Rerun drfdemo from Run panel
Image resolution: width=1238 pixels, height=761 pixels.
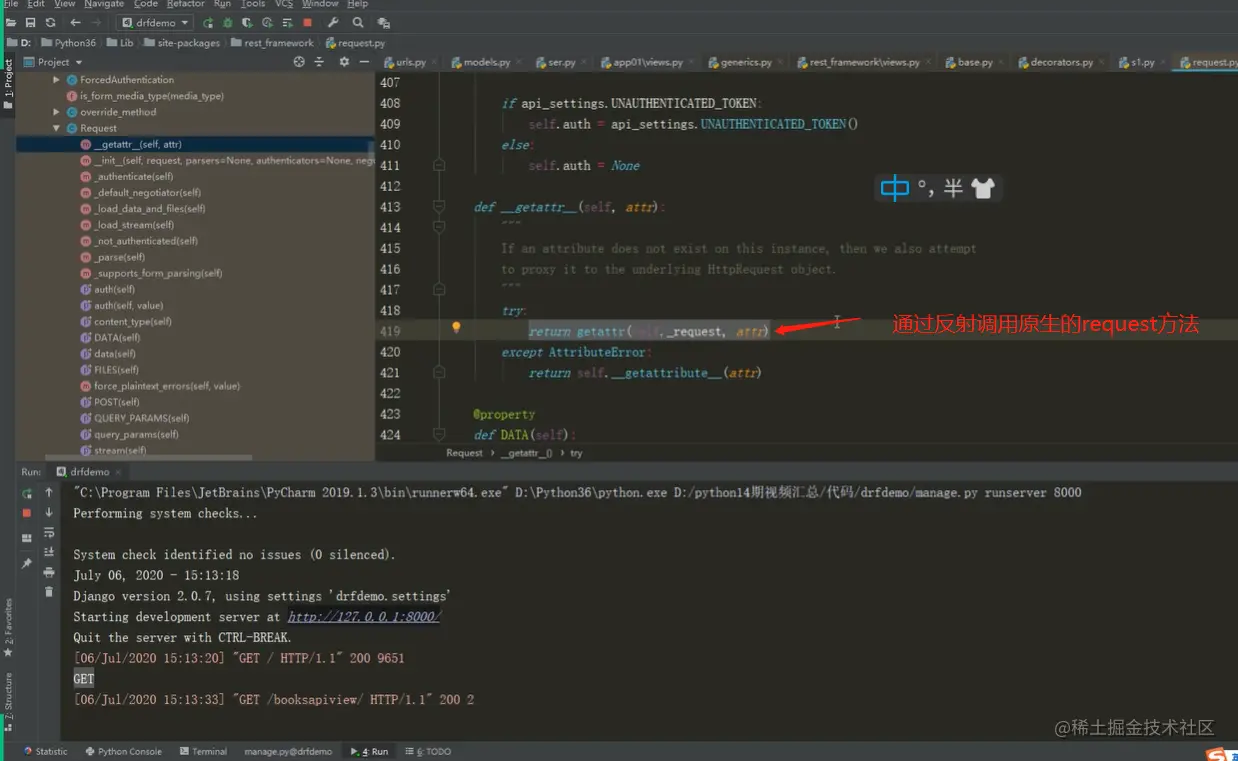pyautogui.click(x=27, y=493)
